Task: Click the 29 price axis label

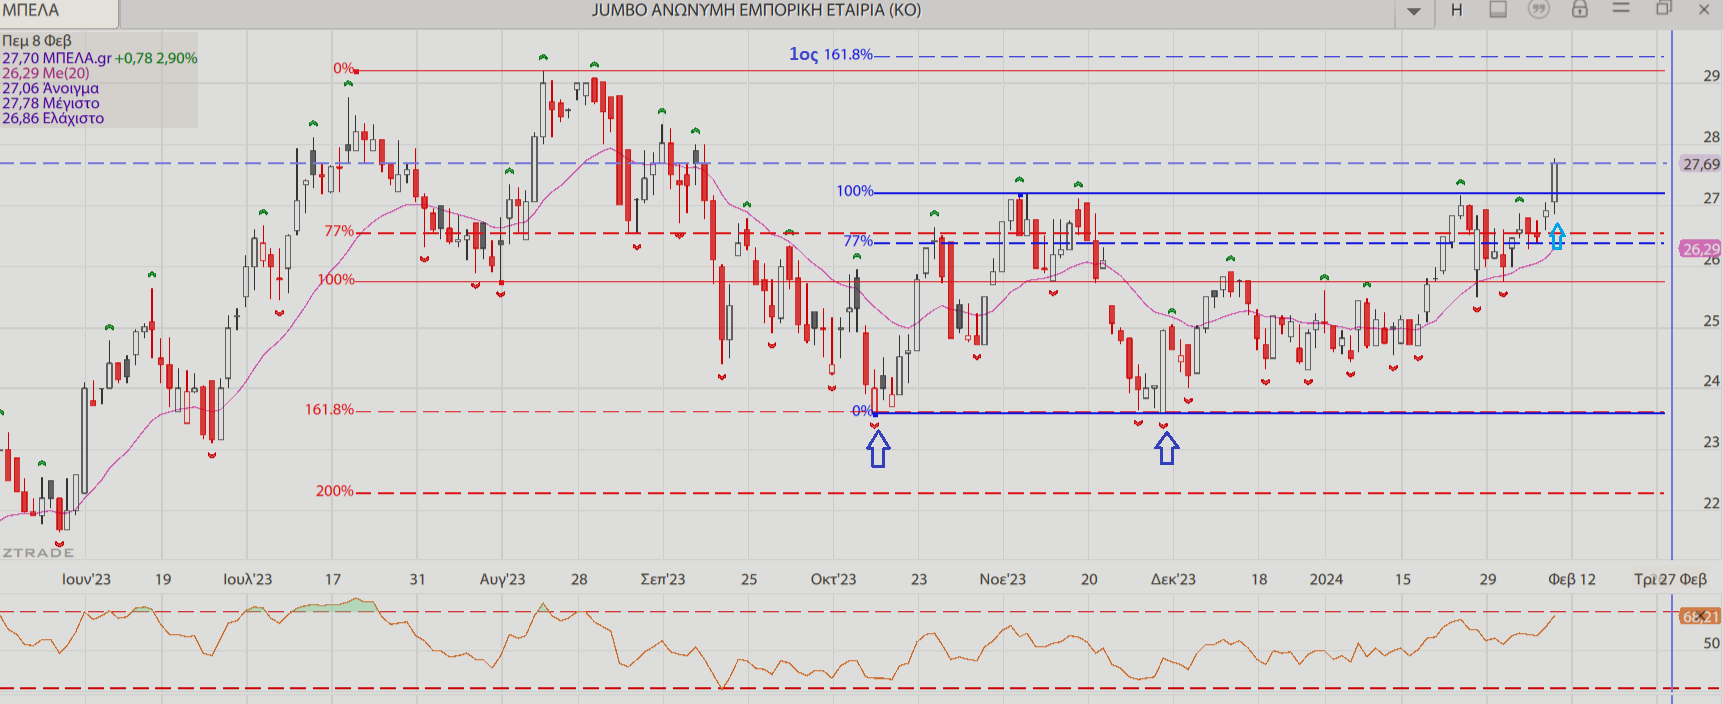Action: coord(1712,76)
